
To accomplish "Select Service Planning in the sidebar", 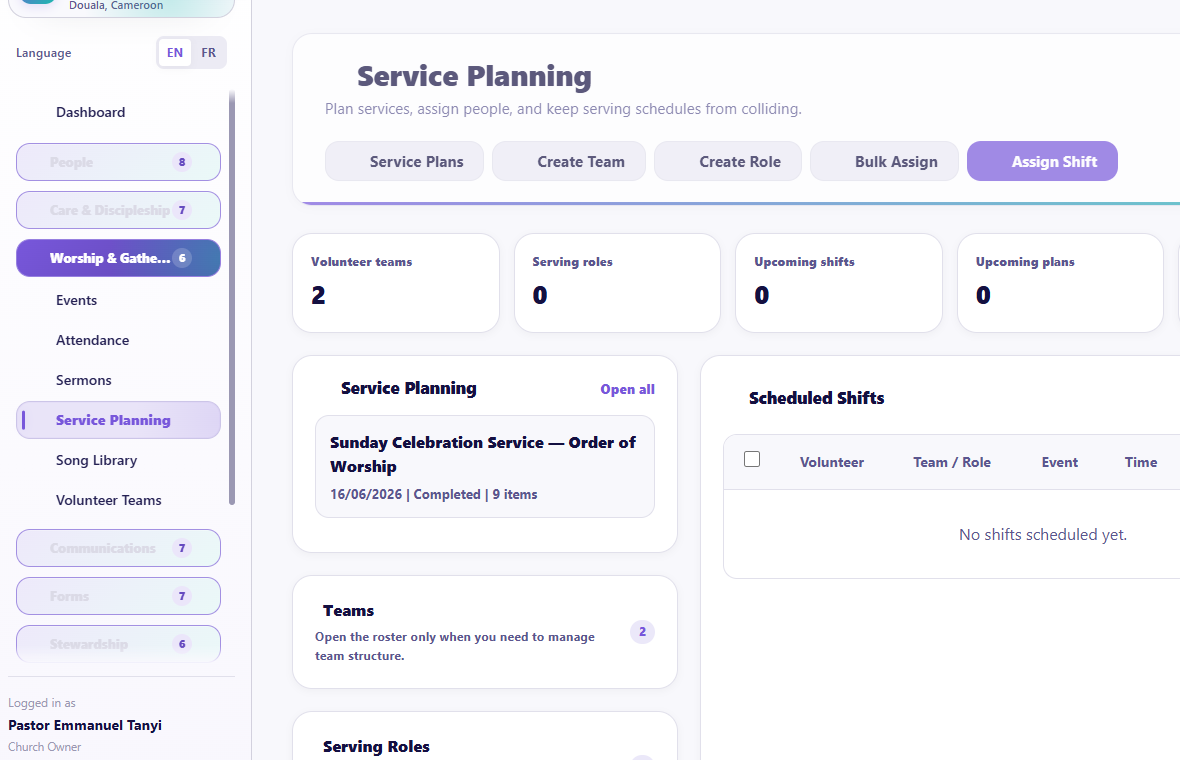I will click(x=118, y=420).
